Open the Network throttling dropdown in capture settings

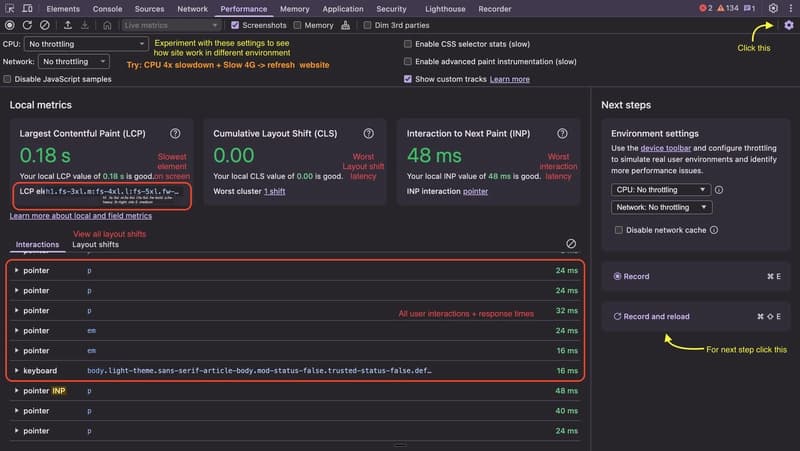(74, 61)
